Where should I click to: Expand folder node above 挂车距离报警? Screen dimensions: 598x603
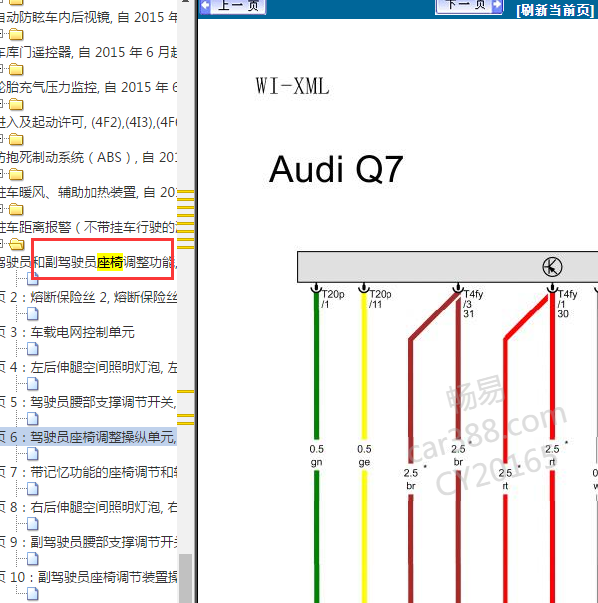tap(1, 209)
